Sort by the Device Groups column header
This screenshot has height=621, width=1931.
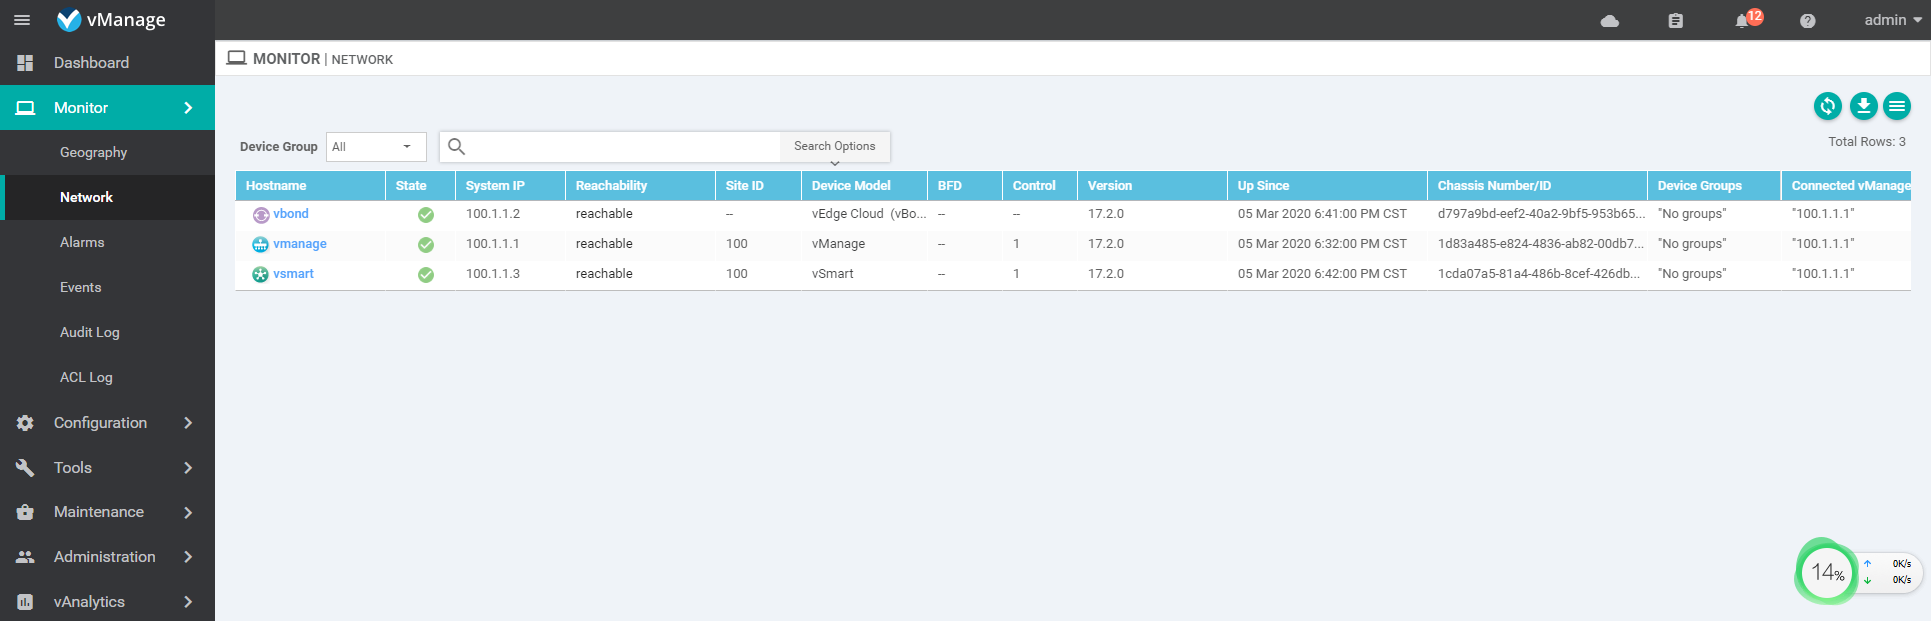pyautogui.click(x=1714, y=186)
